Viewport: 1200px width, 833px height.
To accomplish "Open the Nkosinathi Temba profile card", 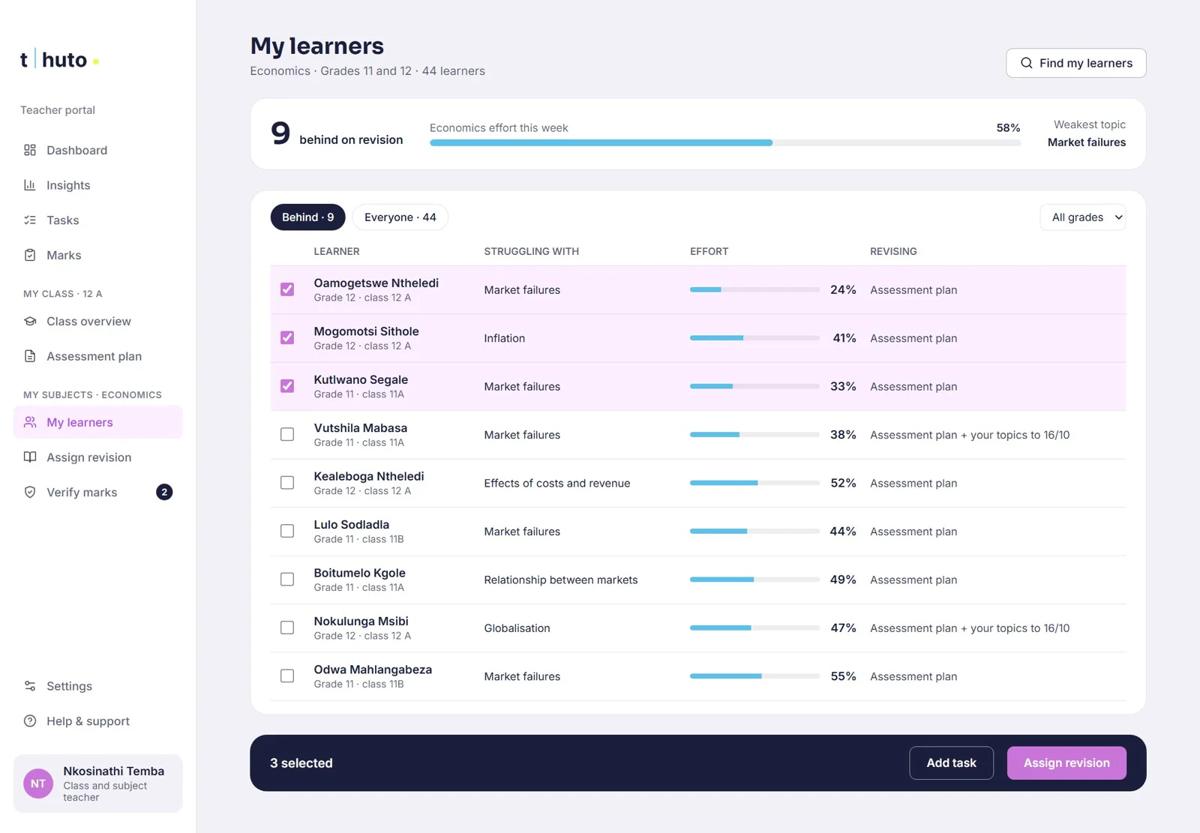I will (98, 784).
